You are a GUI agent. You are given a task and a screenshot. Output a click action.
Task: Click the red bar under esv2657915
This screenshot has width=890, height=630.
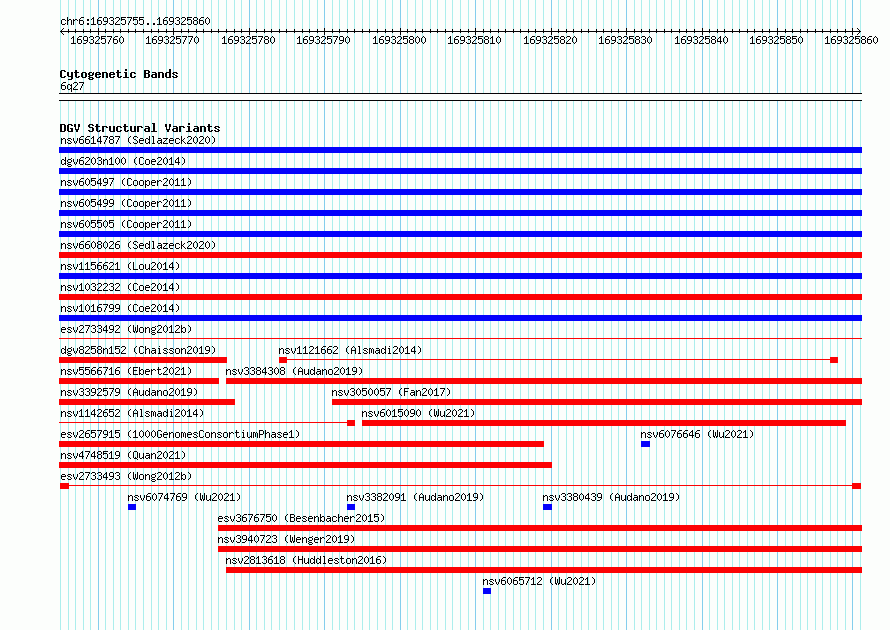(x=301, y=444)
